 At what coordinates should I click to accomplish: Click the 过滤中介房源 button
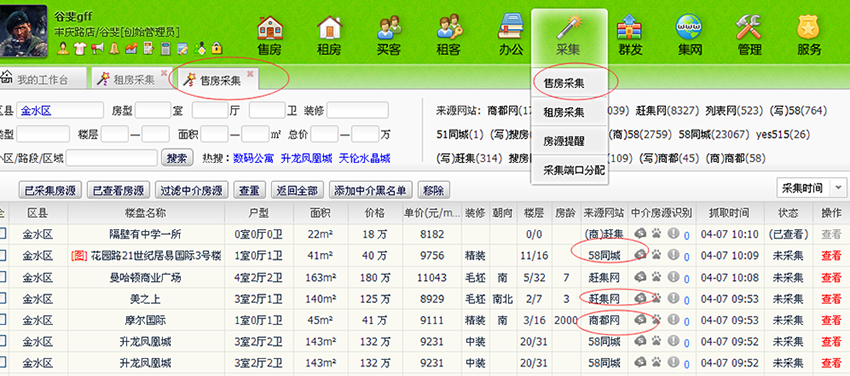(x=191, y=190)
